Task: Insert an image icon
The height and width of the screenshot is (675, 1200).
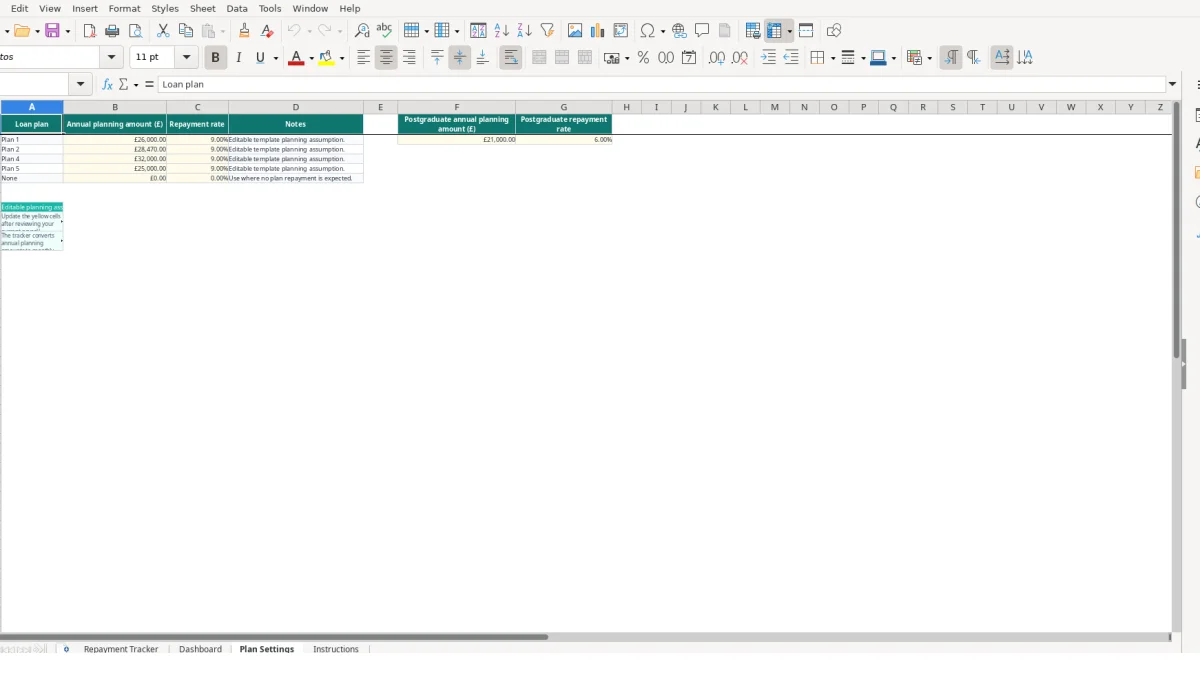Action: pos(575,31)
